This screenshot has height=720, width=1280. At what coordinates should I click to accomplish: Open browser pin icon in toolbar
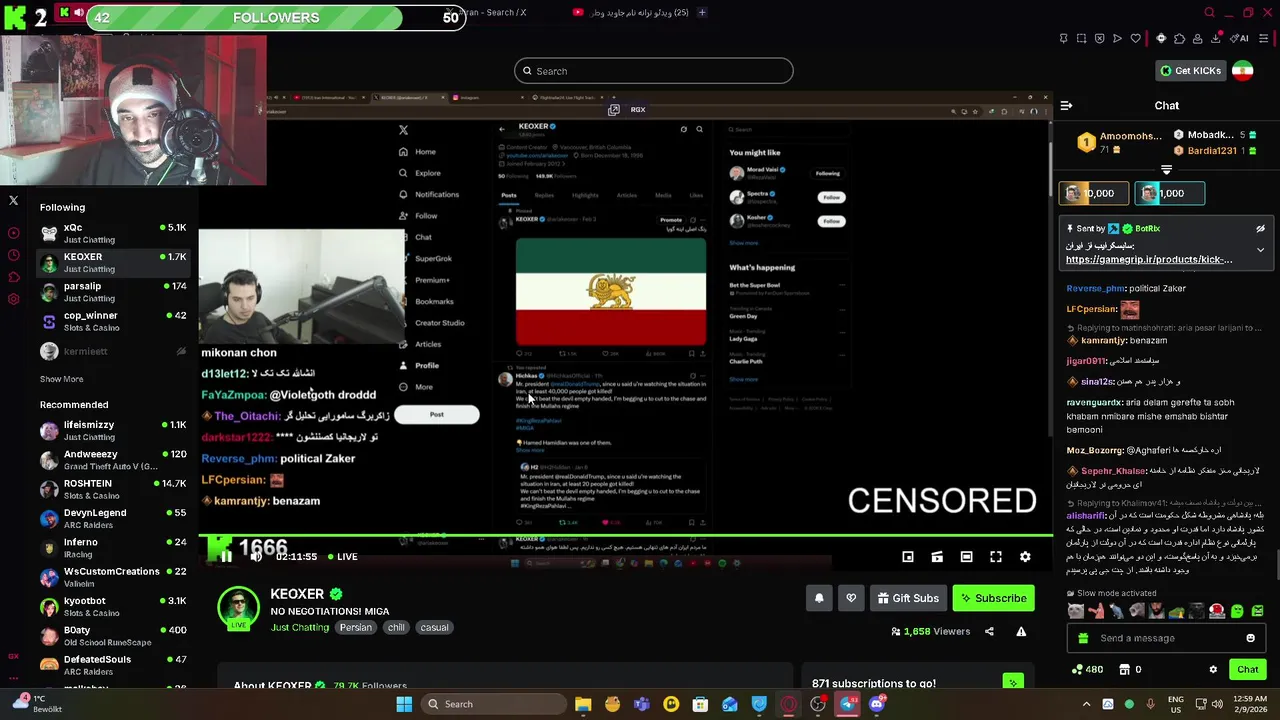(1063, 38)
